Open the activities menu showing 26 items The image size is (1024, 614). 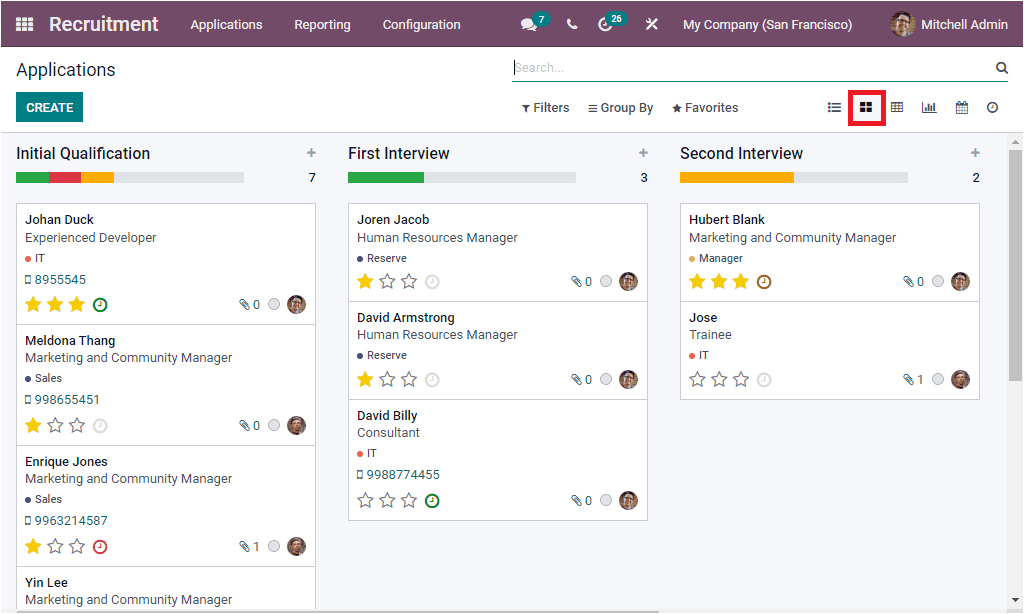608,23
